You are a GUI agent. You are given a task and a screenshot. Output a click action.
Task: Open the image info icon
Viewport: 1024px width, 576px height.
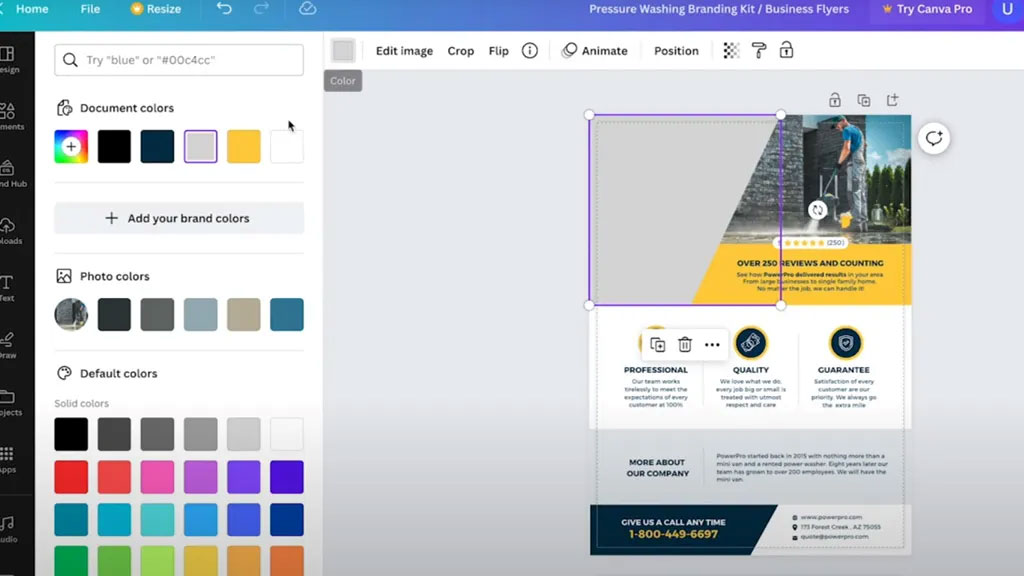[x=530, y=51]
